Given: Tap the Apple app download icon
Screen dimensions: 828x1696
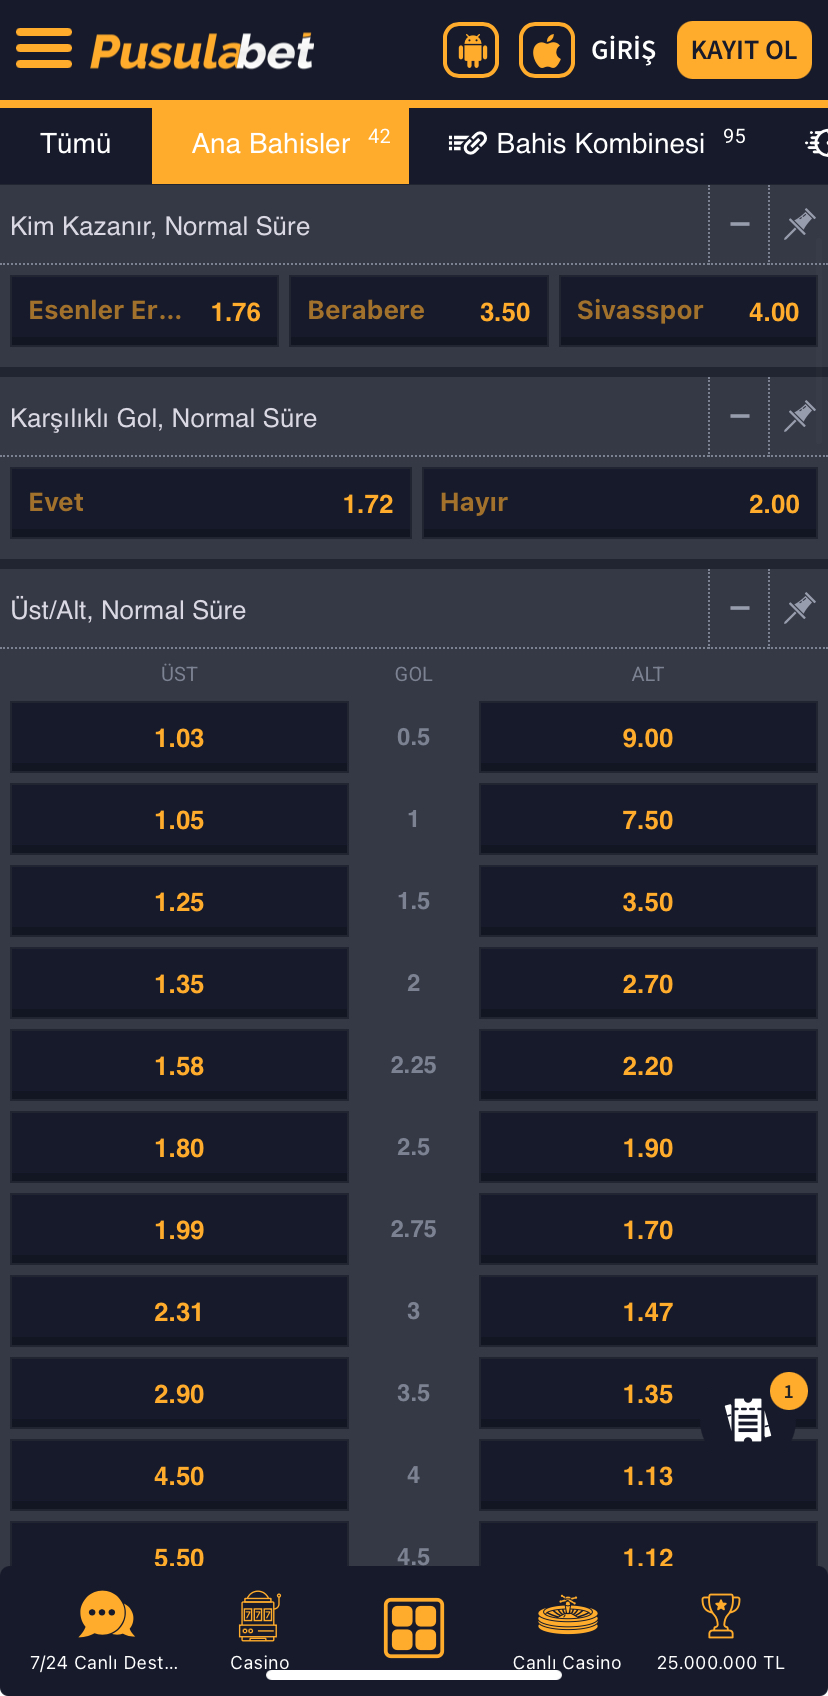Looking at the screenshot, I should (547, 50).
